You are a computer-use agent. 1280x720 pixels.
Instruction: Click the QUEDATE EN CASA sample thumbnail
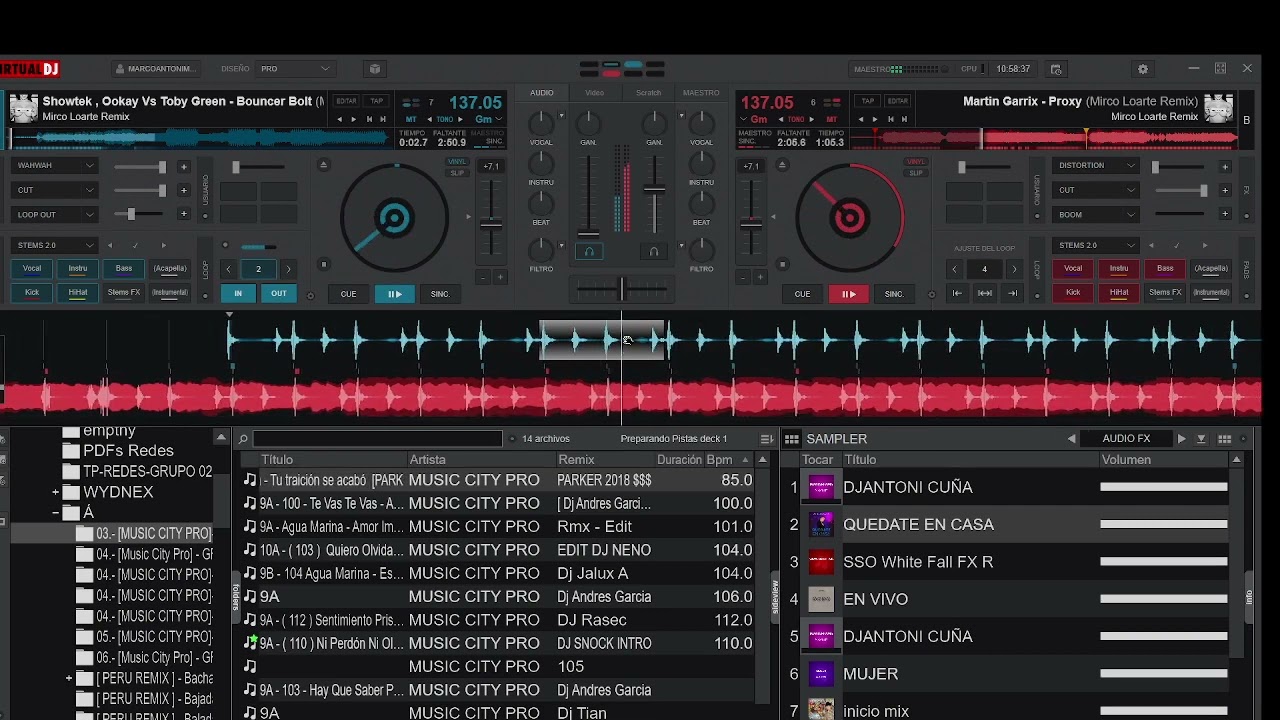[821, 524]
